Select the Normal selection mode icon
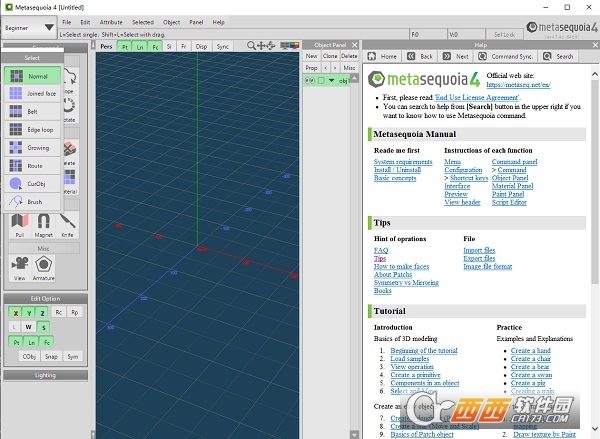 [x=16, y=76]
